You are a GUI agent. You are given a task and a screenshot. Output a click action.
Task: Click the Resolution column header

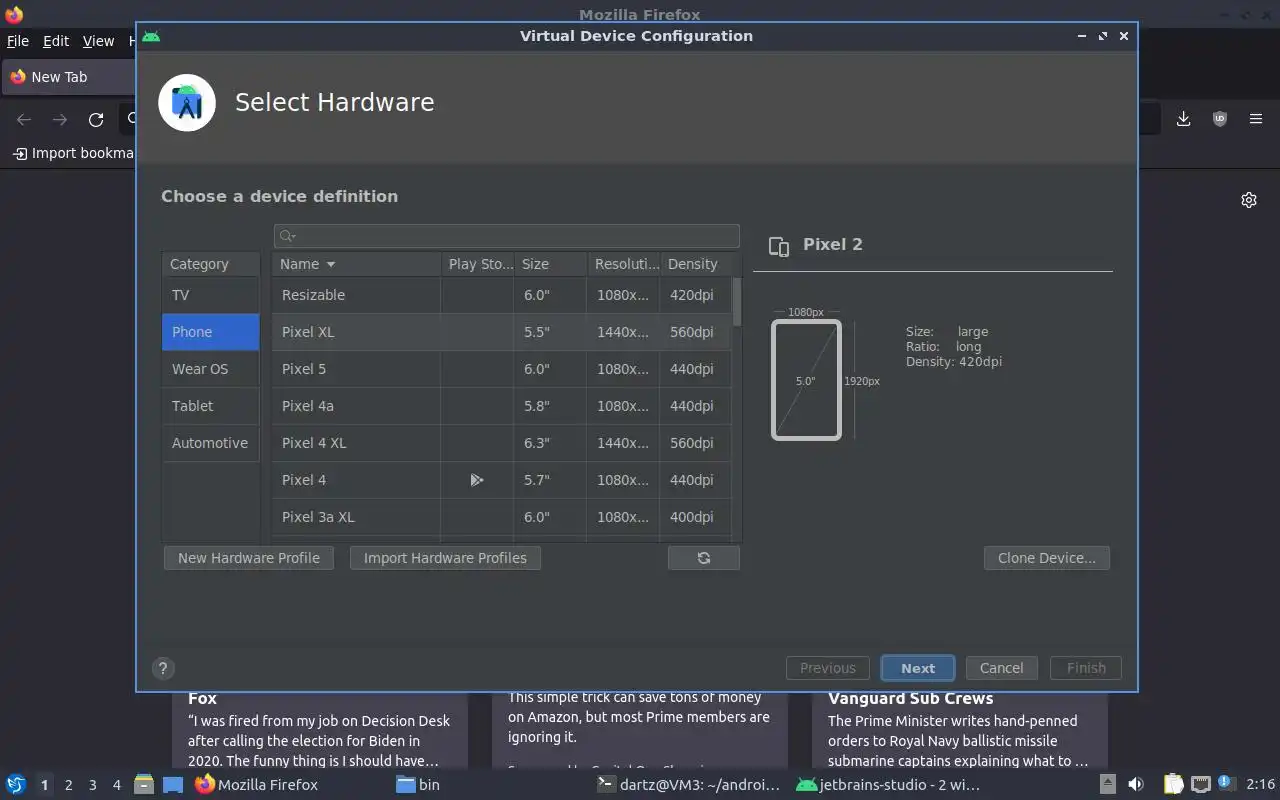(624, 264)
